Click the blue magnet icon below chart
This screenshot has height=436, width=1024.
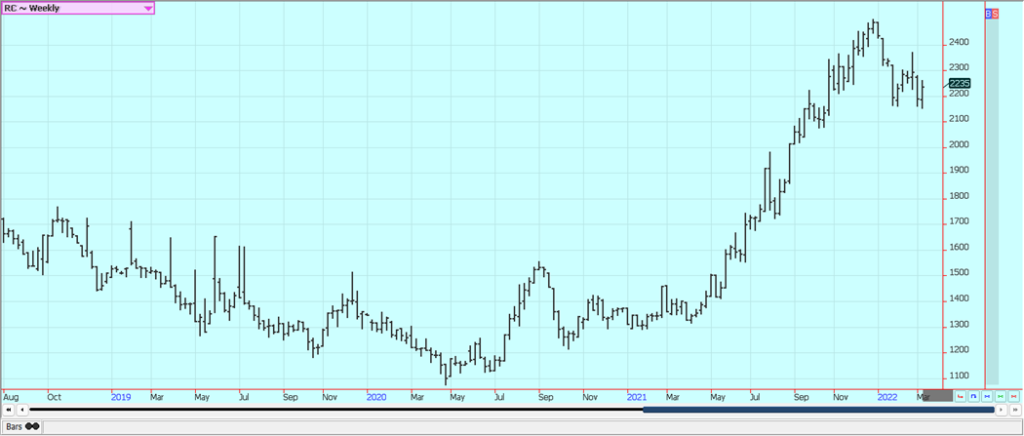974,396
